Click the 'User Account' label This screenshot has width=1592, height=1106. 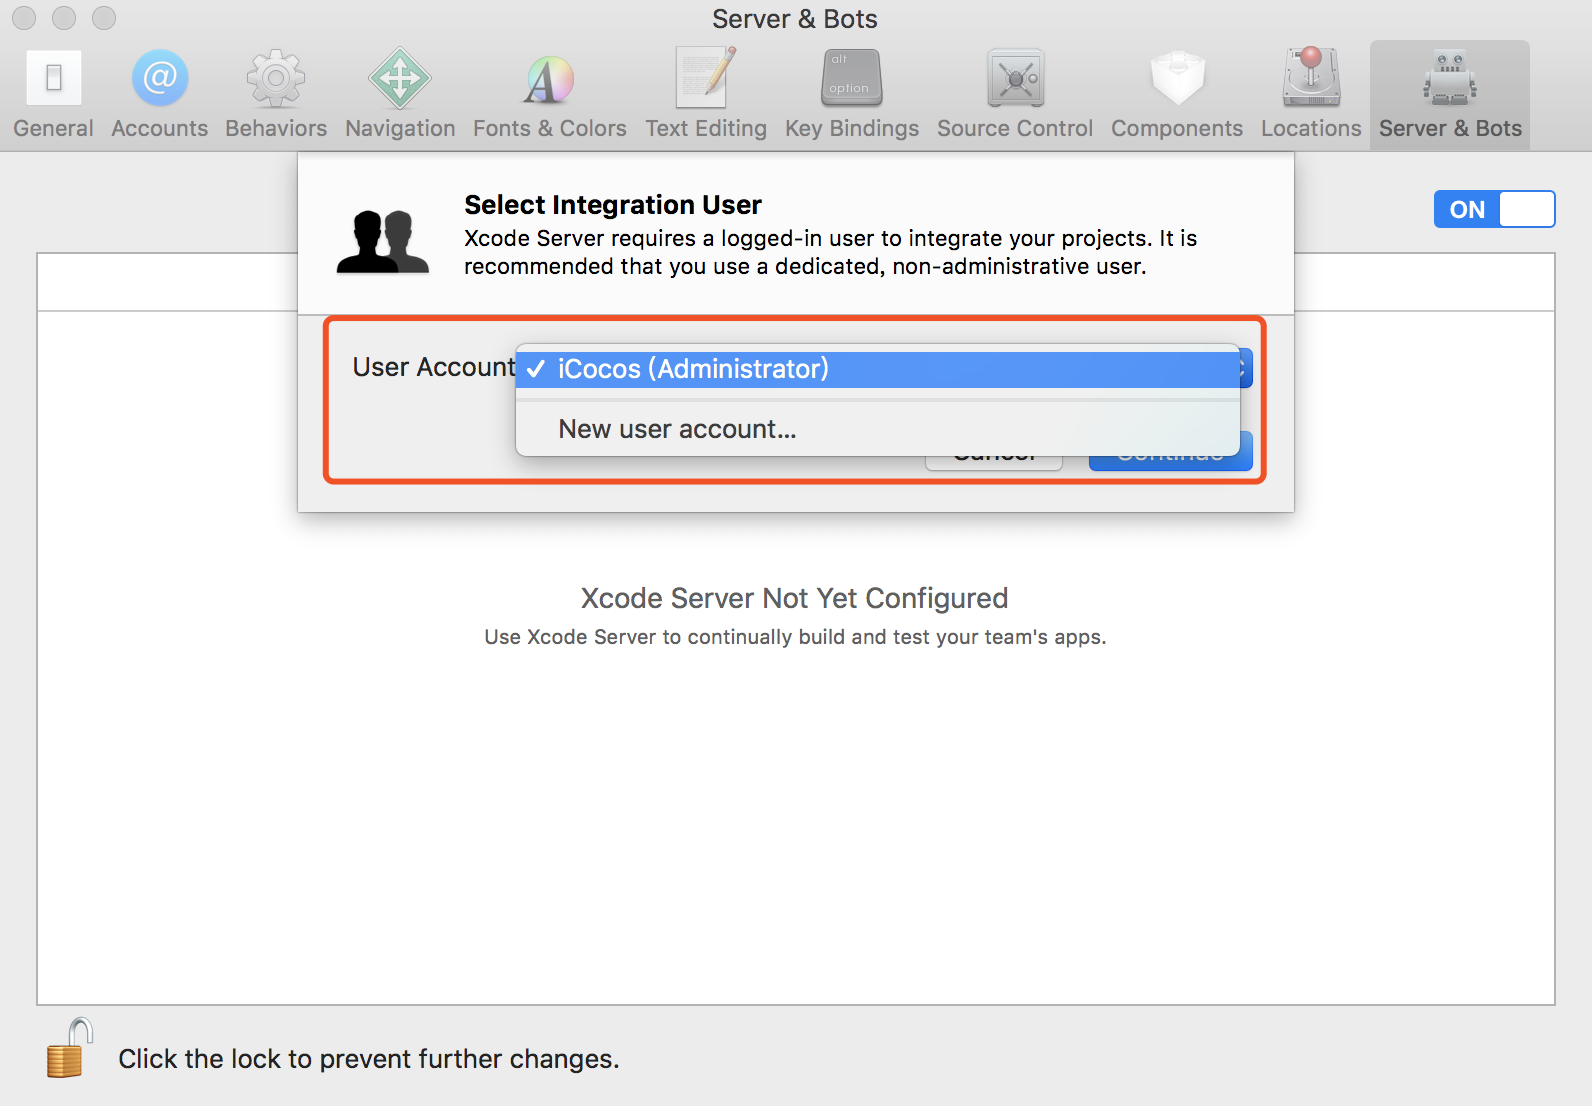click(434, 367)
